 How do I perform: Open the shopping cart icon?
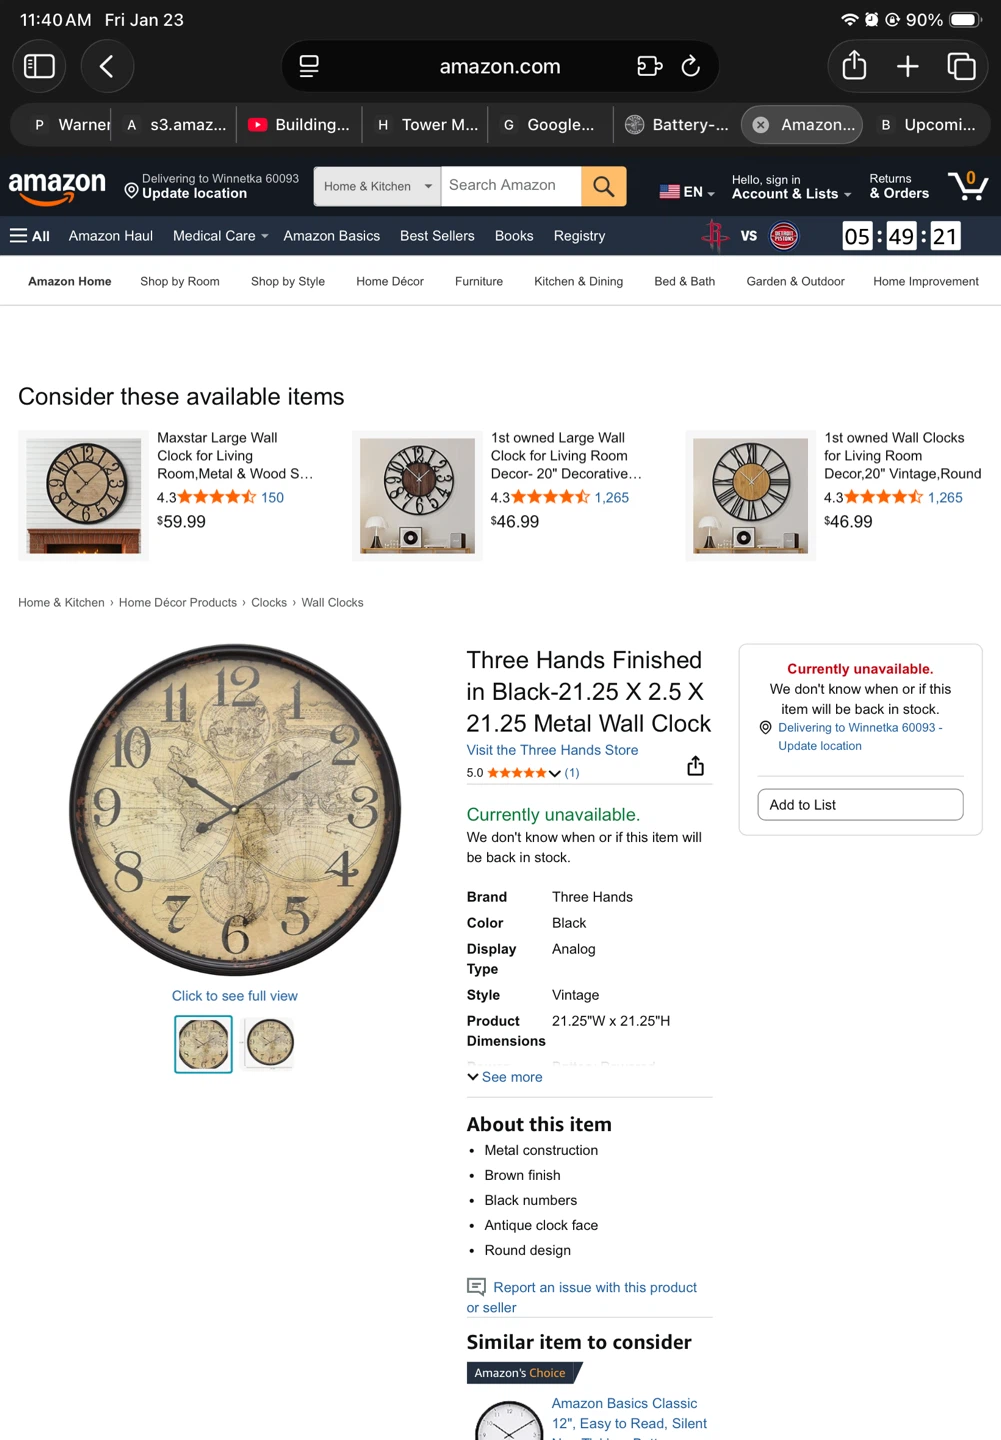point(968,185)
